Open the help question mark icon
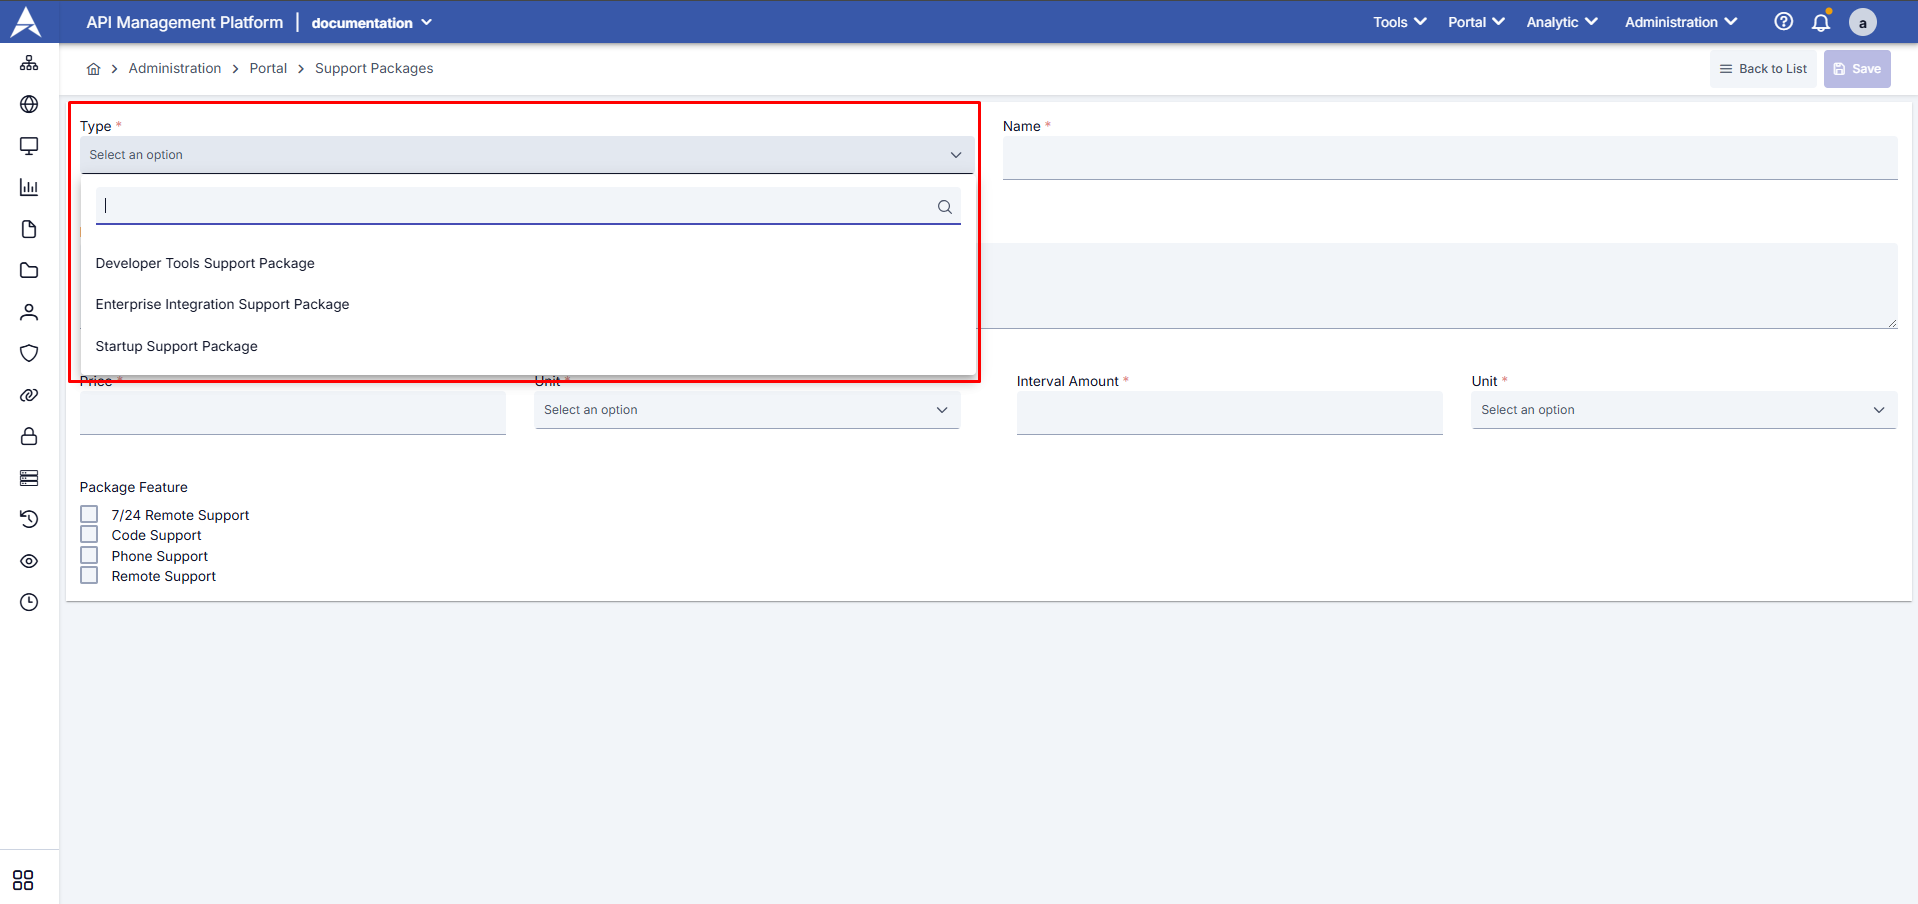The height and width of the screenshot is (904, 1918). (1783, 22)
